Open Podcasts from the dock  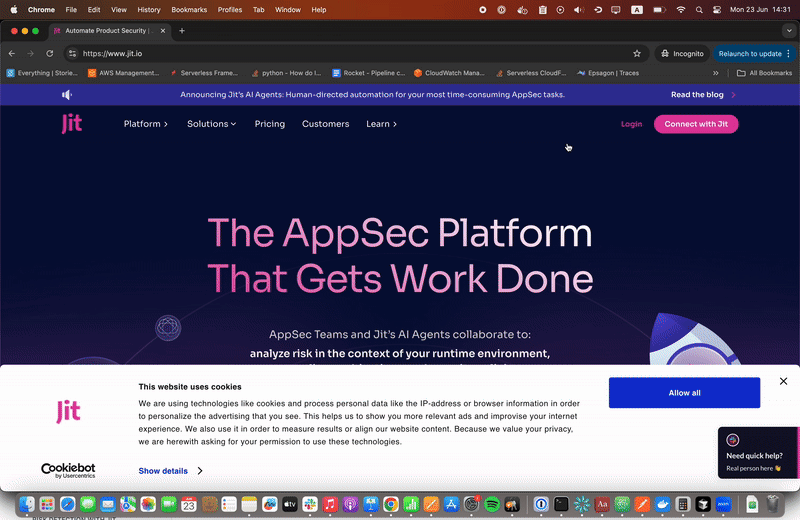point(351,504)
